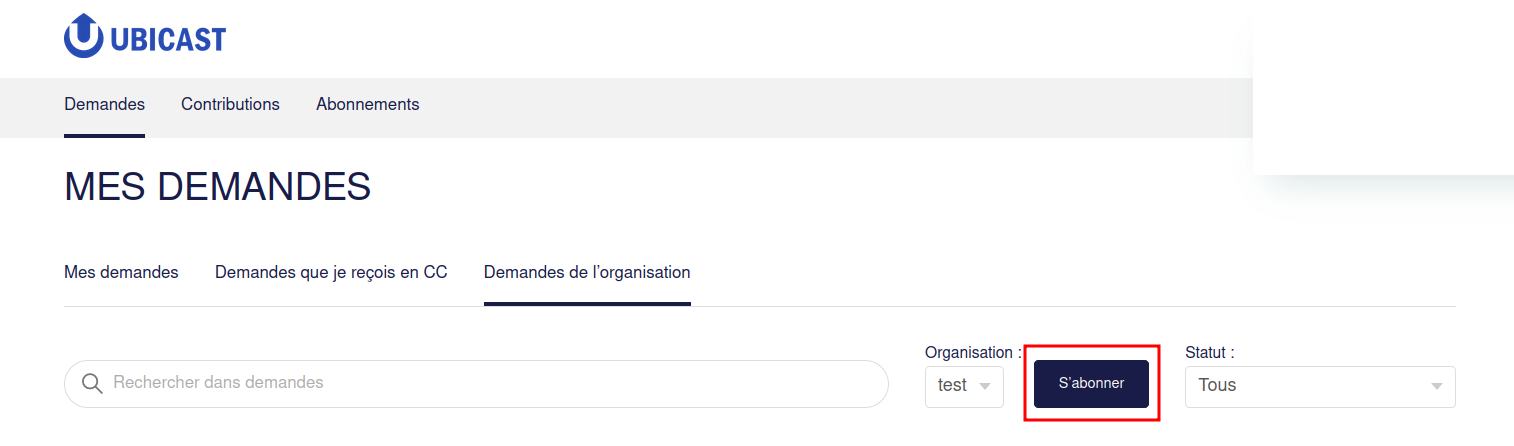The image size is (1514, 446).
Task: Click the Statut field label
Action: click(x=1209, y=352)
